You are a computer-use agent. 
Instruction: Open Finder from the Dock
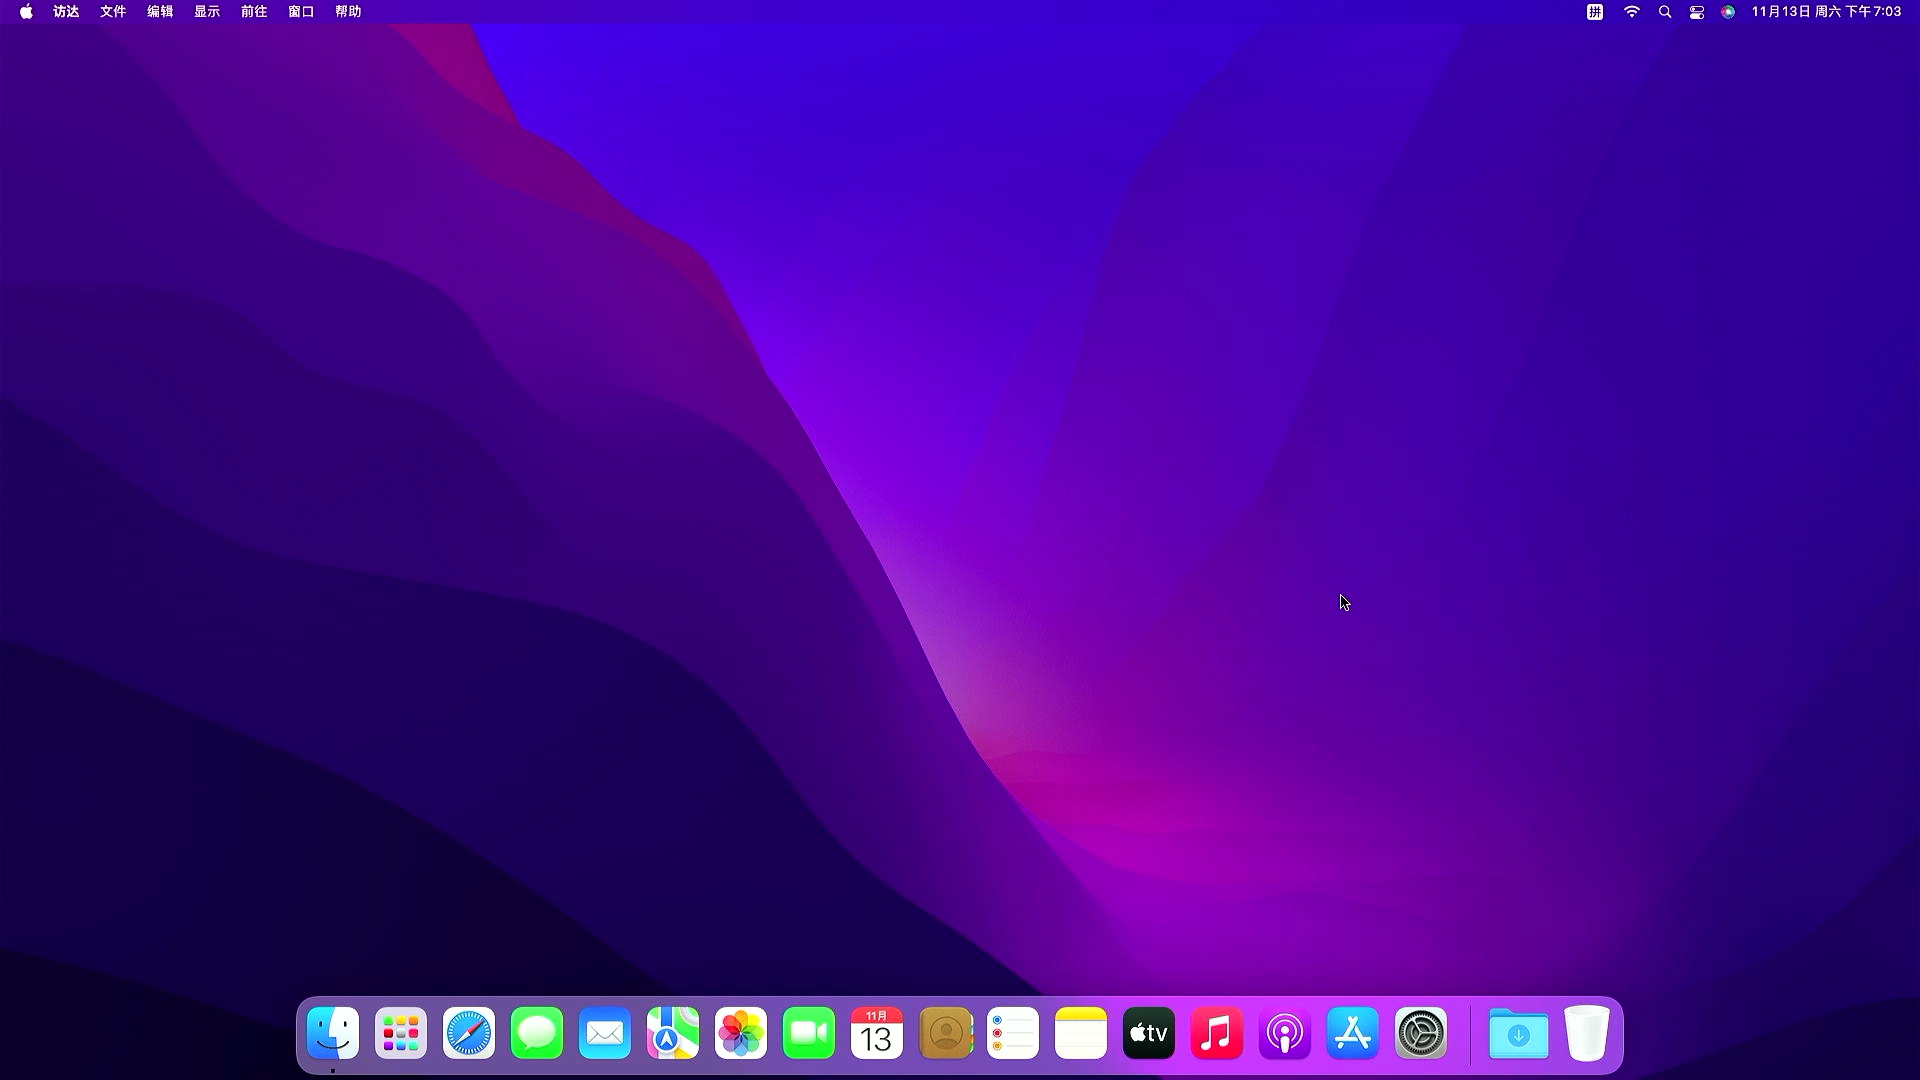coord(333,1033)
